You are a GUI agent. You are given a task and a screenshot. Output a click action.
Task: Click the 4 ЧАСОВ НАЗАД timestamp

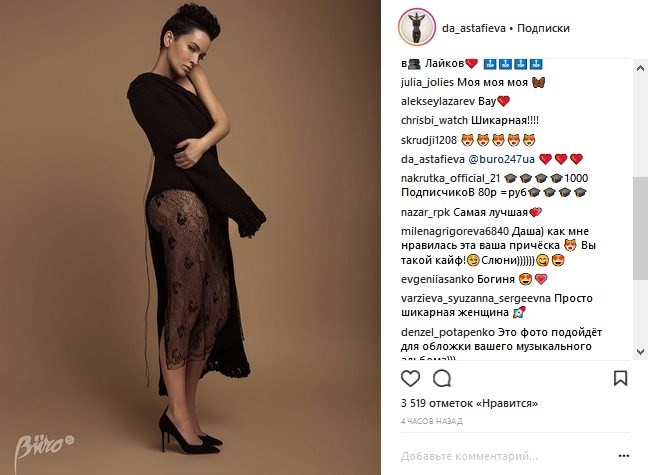431,421
